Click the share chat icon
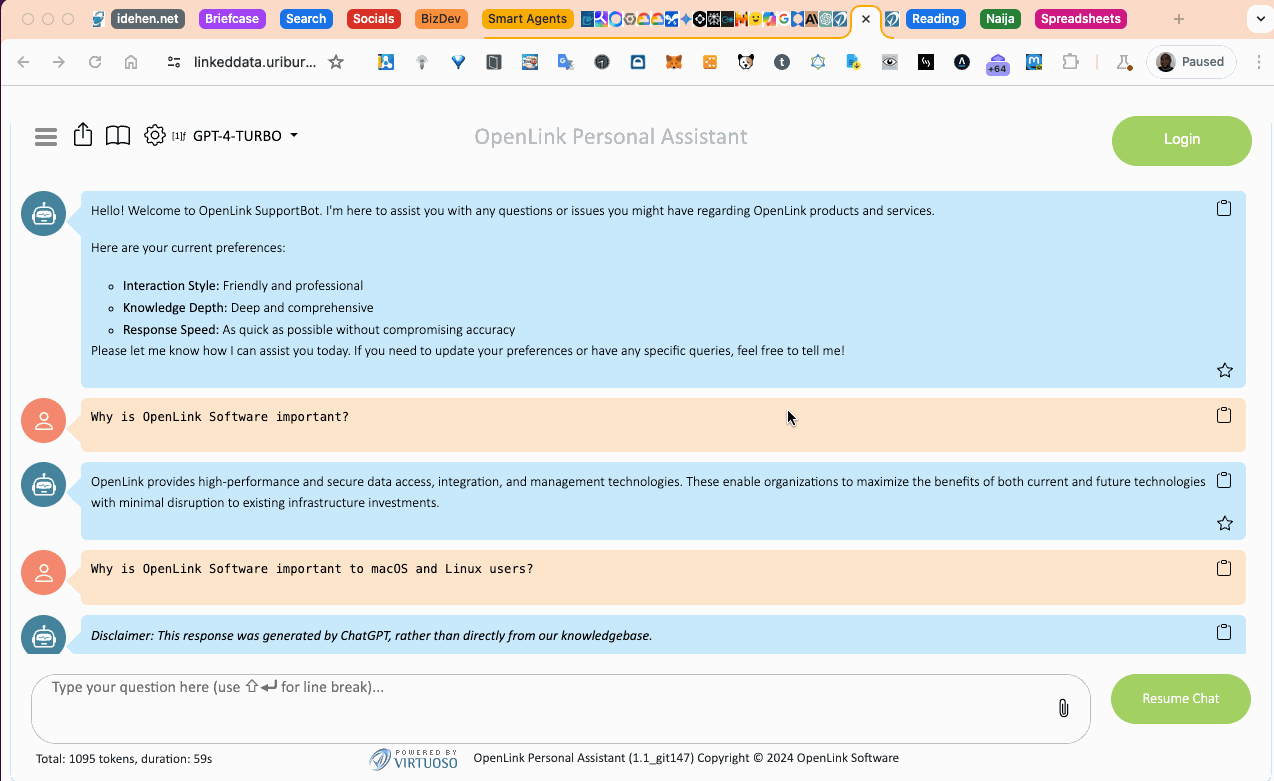 [83, 135]
